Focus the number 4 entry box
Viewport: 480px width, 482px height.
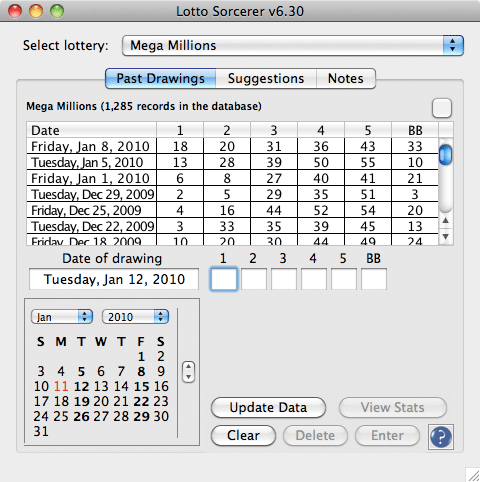point(314,279)
